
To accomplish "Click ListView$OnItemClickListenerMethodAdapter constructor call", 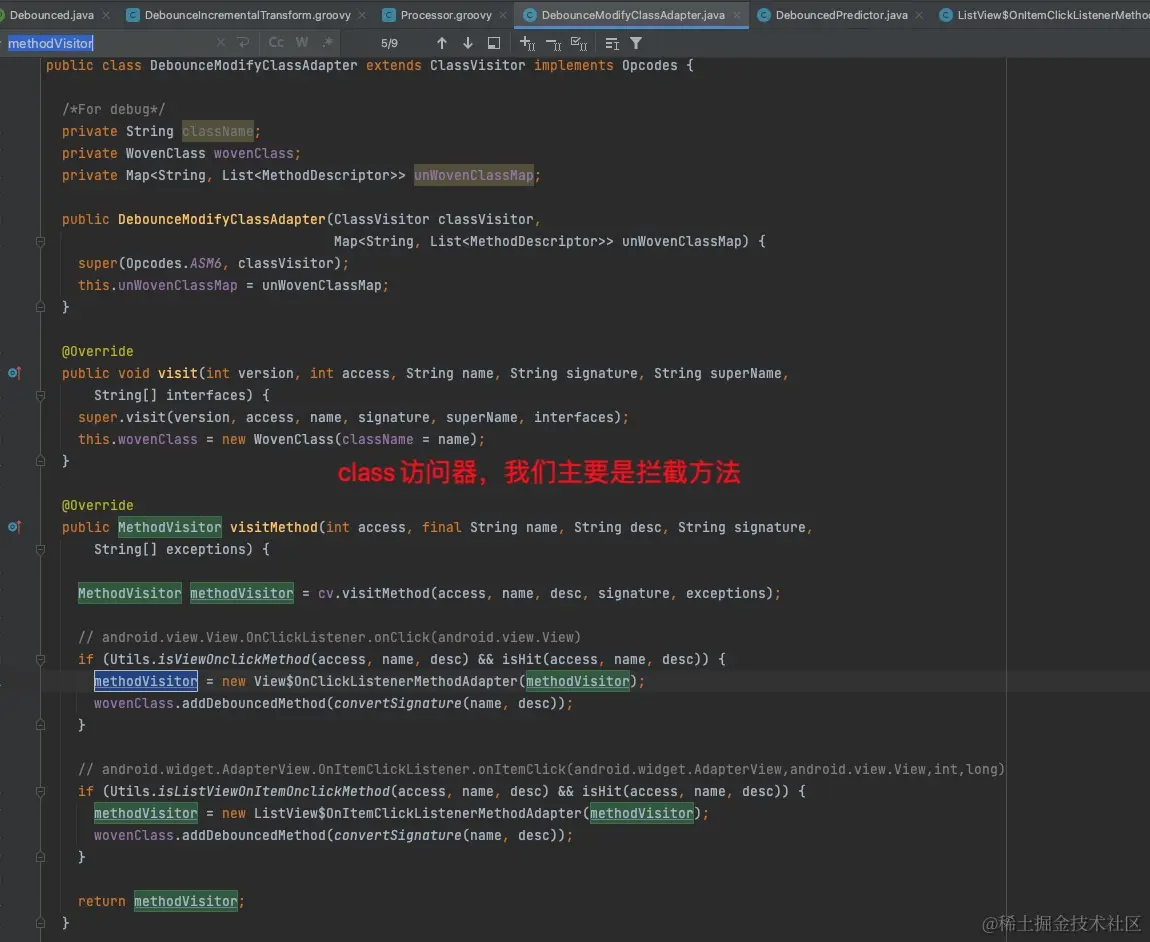I will tap(417, 813).
